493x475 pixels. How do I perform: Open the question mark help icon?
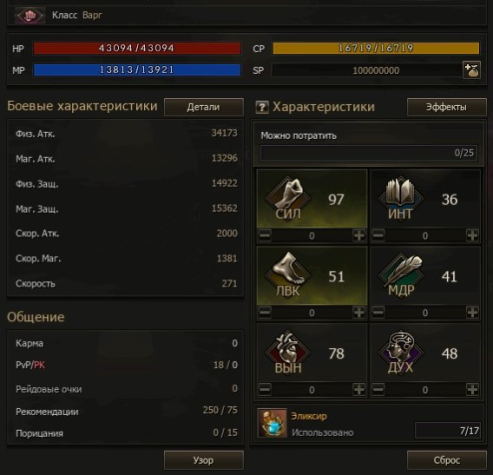click(x=262, y=107)
